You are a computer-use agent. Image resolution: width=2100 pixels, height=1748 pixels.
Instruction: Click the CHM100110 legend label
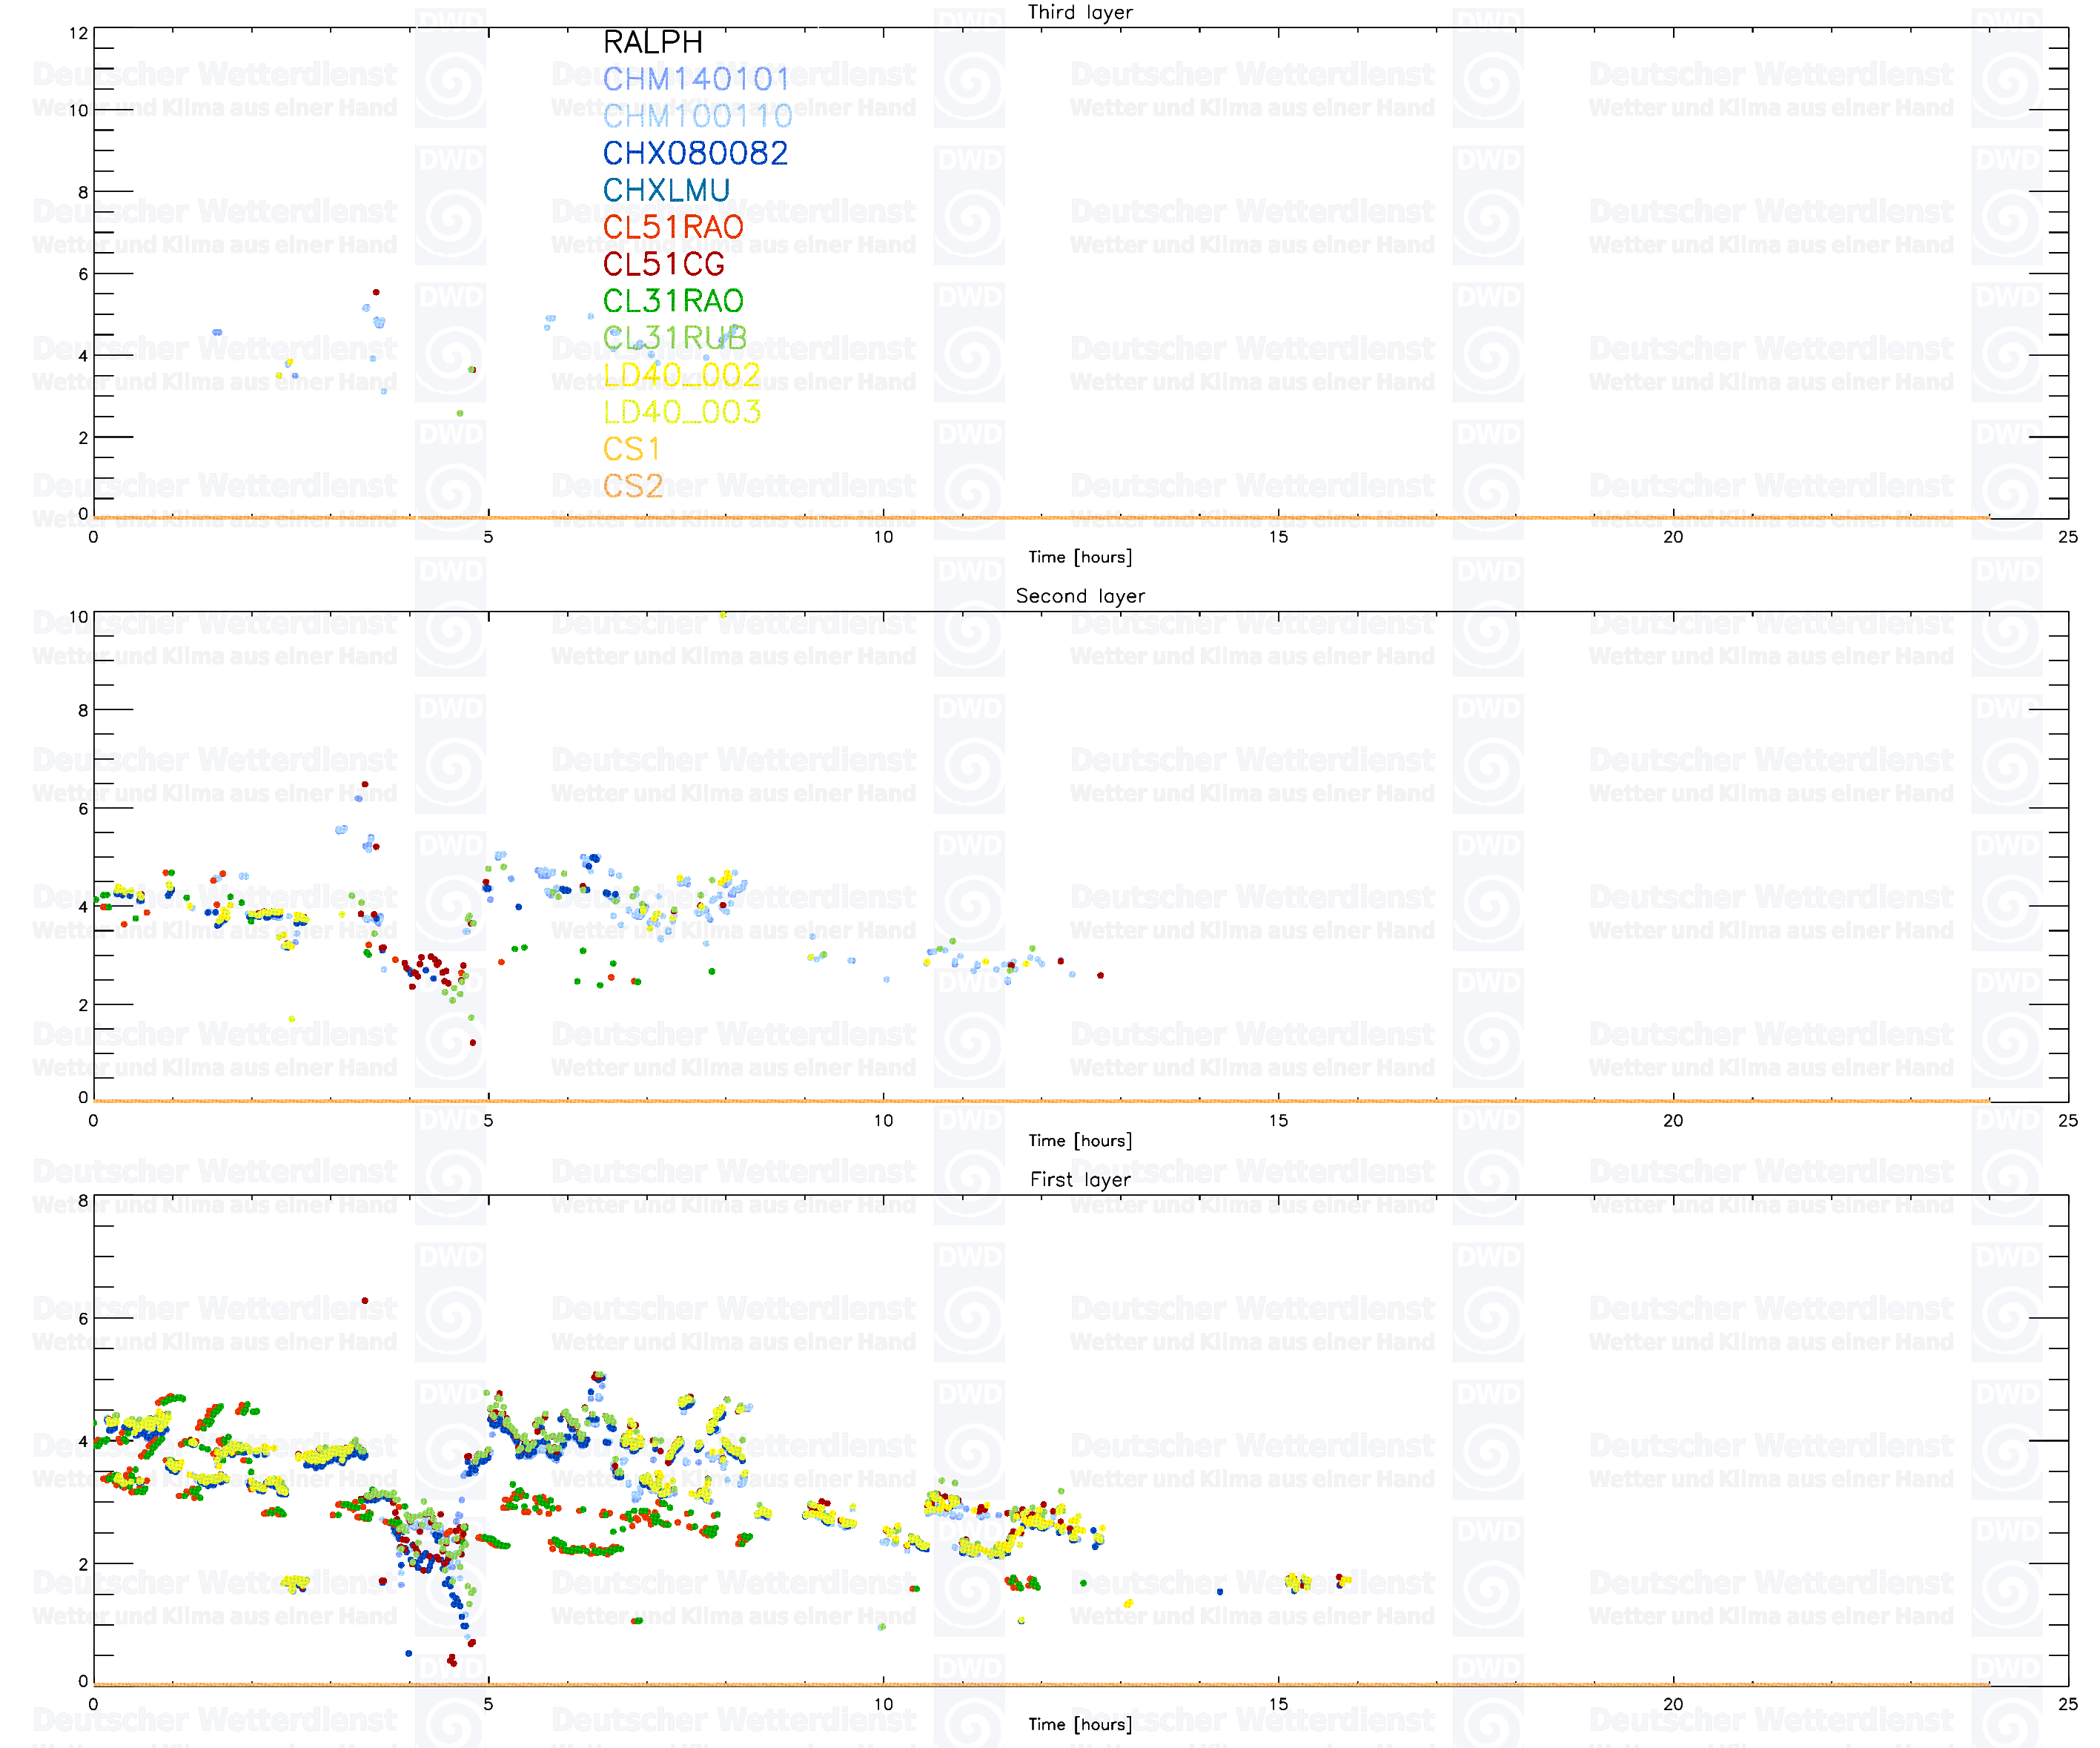click(697, 116)
